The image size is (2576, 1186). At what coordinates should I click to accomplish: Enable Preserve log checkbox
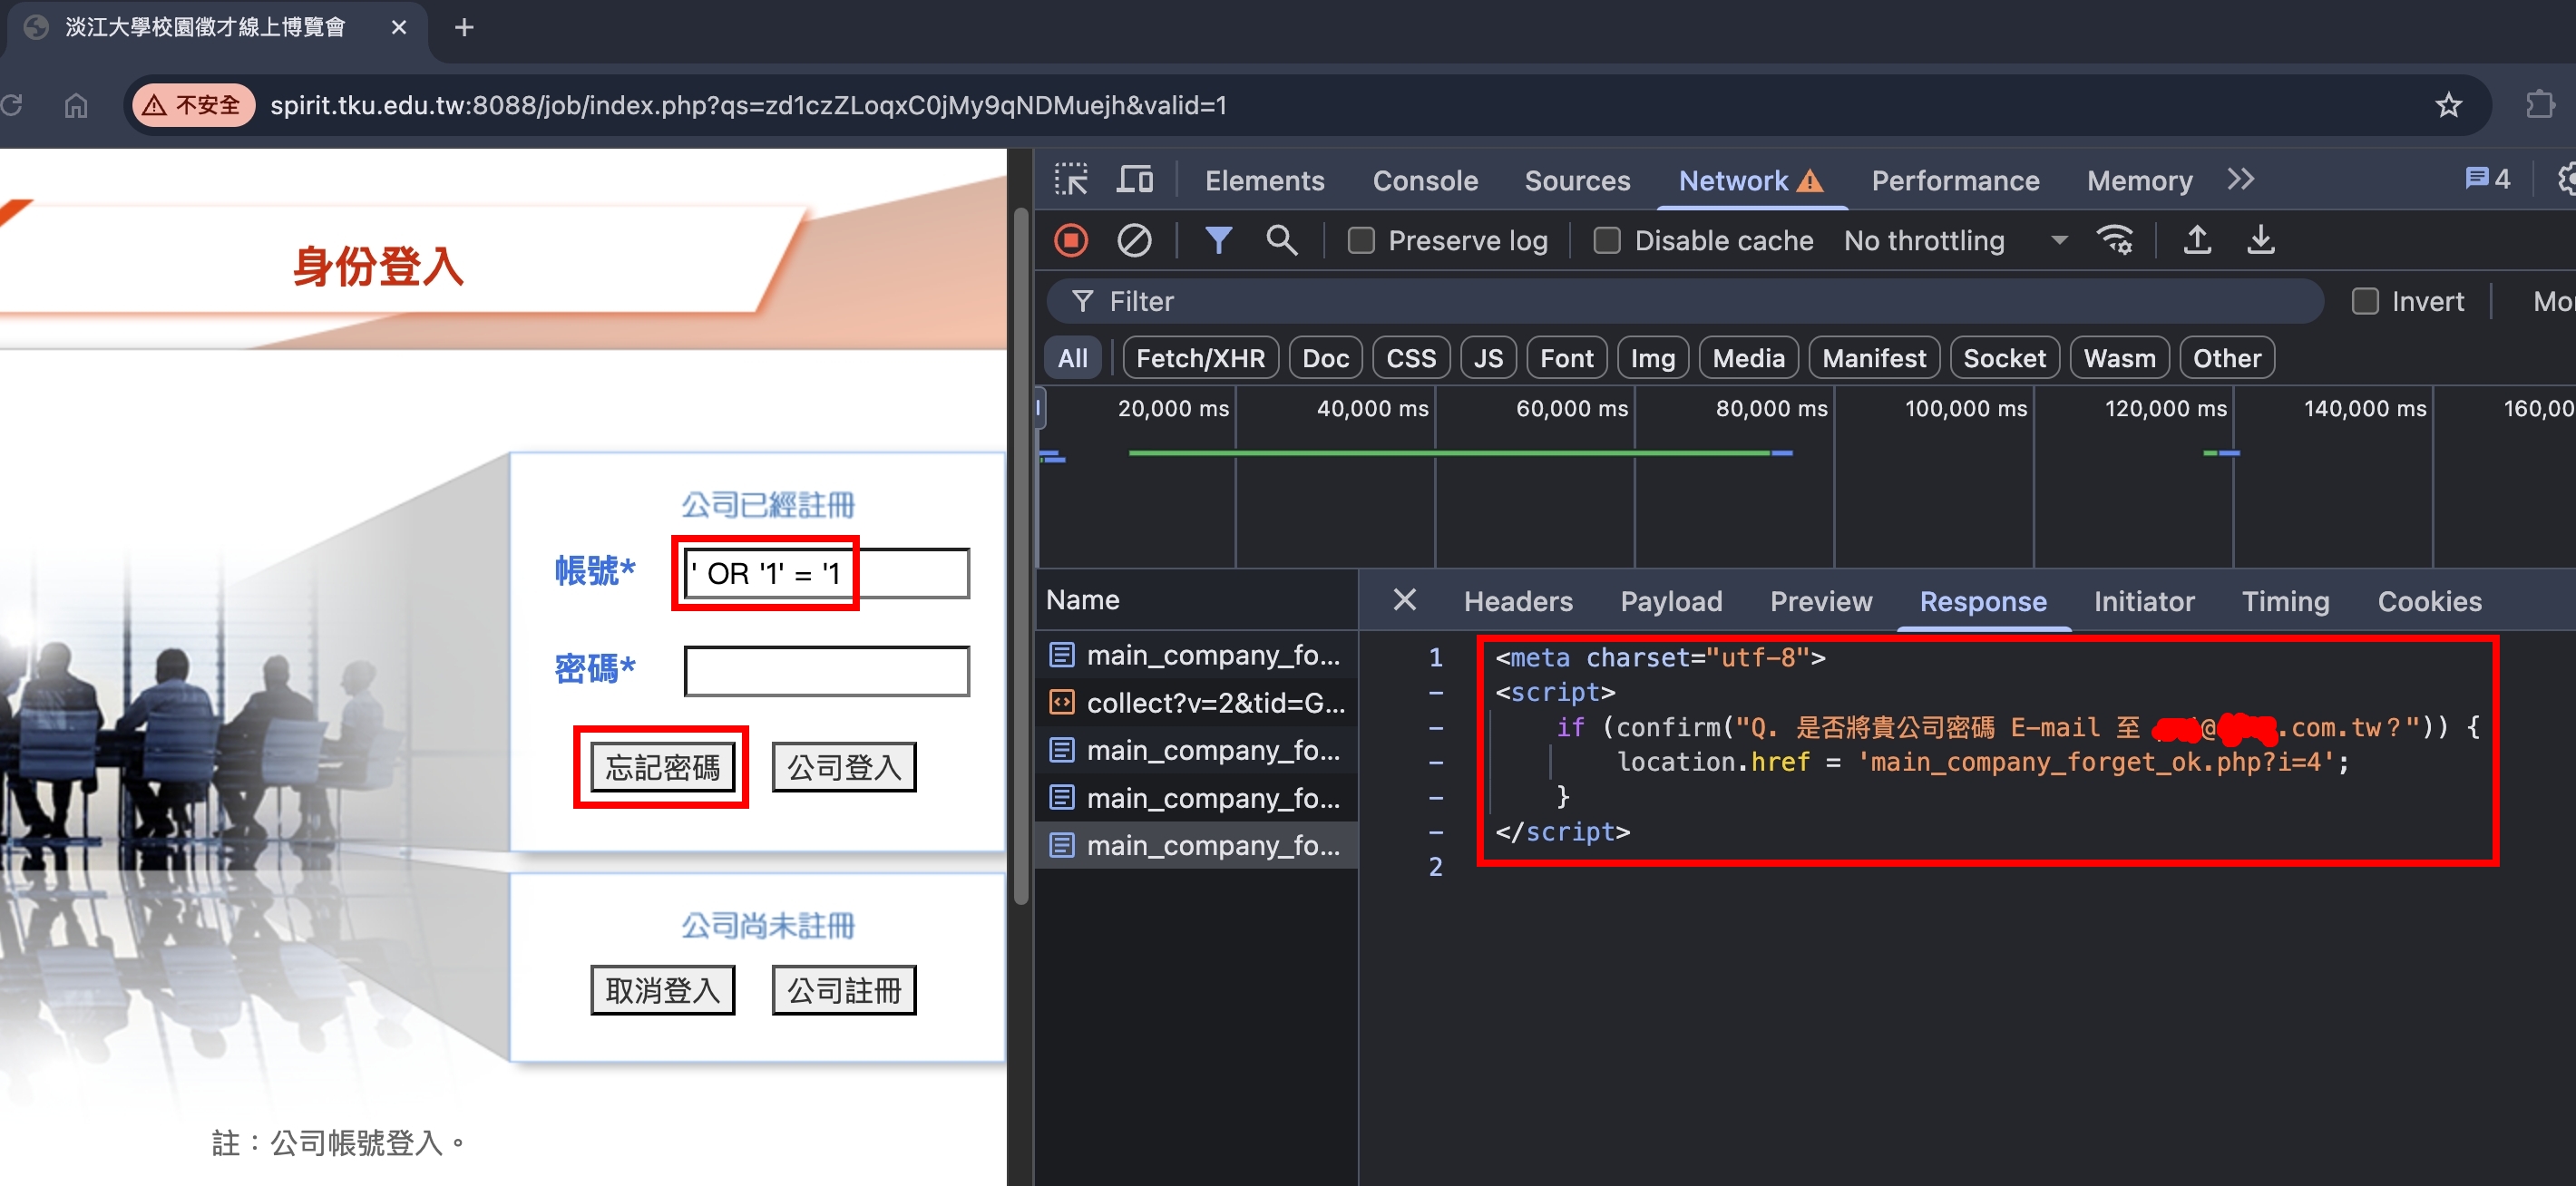[x=1361, y=241]
